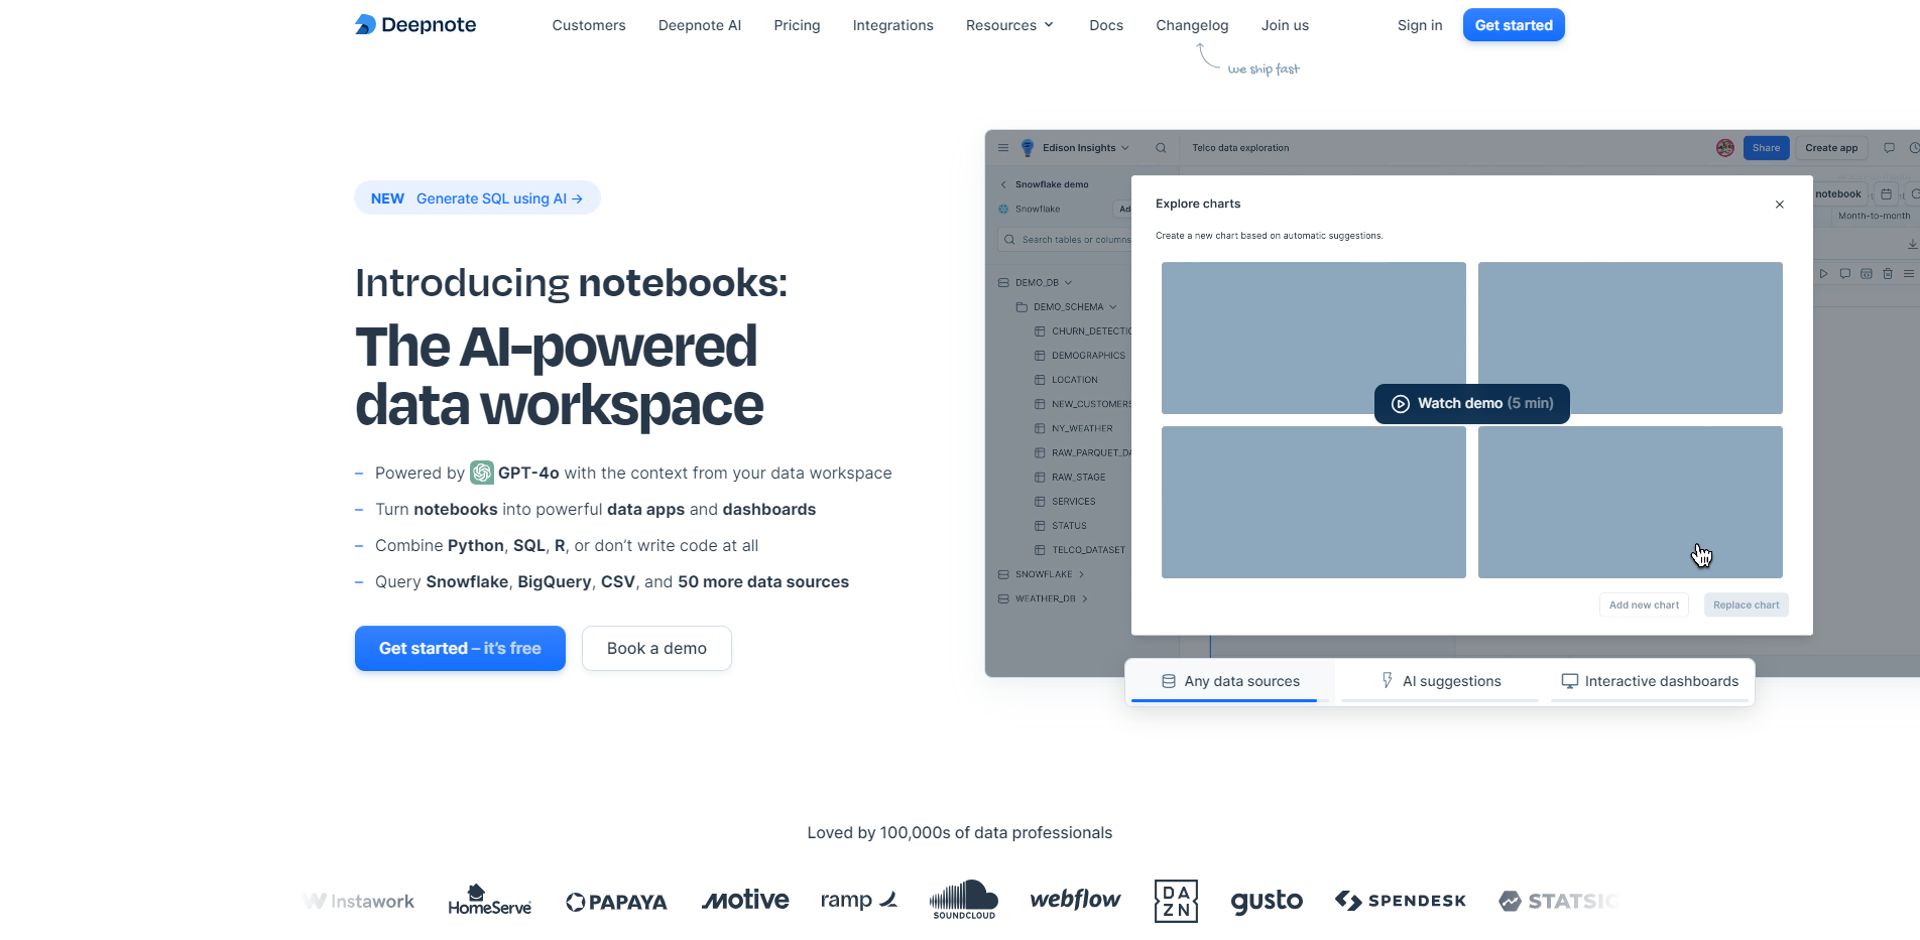Viewport: 1920px width, 940px height.
Task: Click the search magnifier in the demo toolbar
Action: click(1161, 148)
